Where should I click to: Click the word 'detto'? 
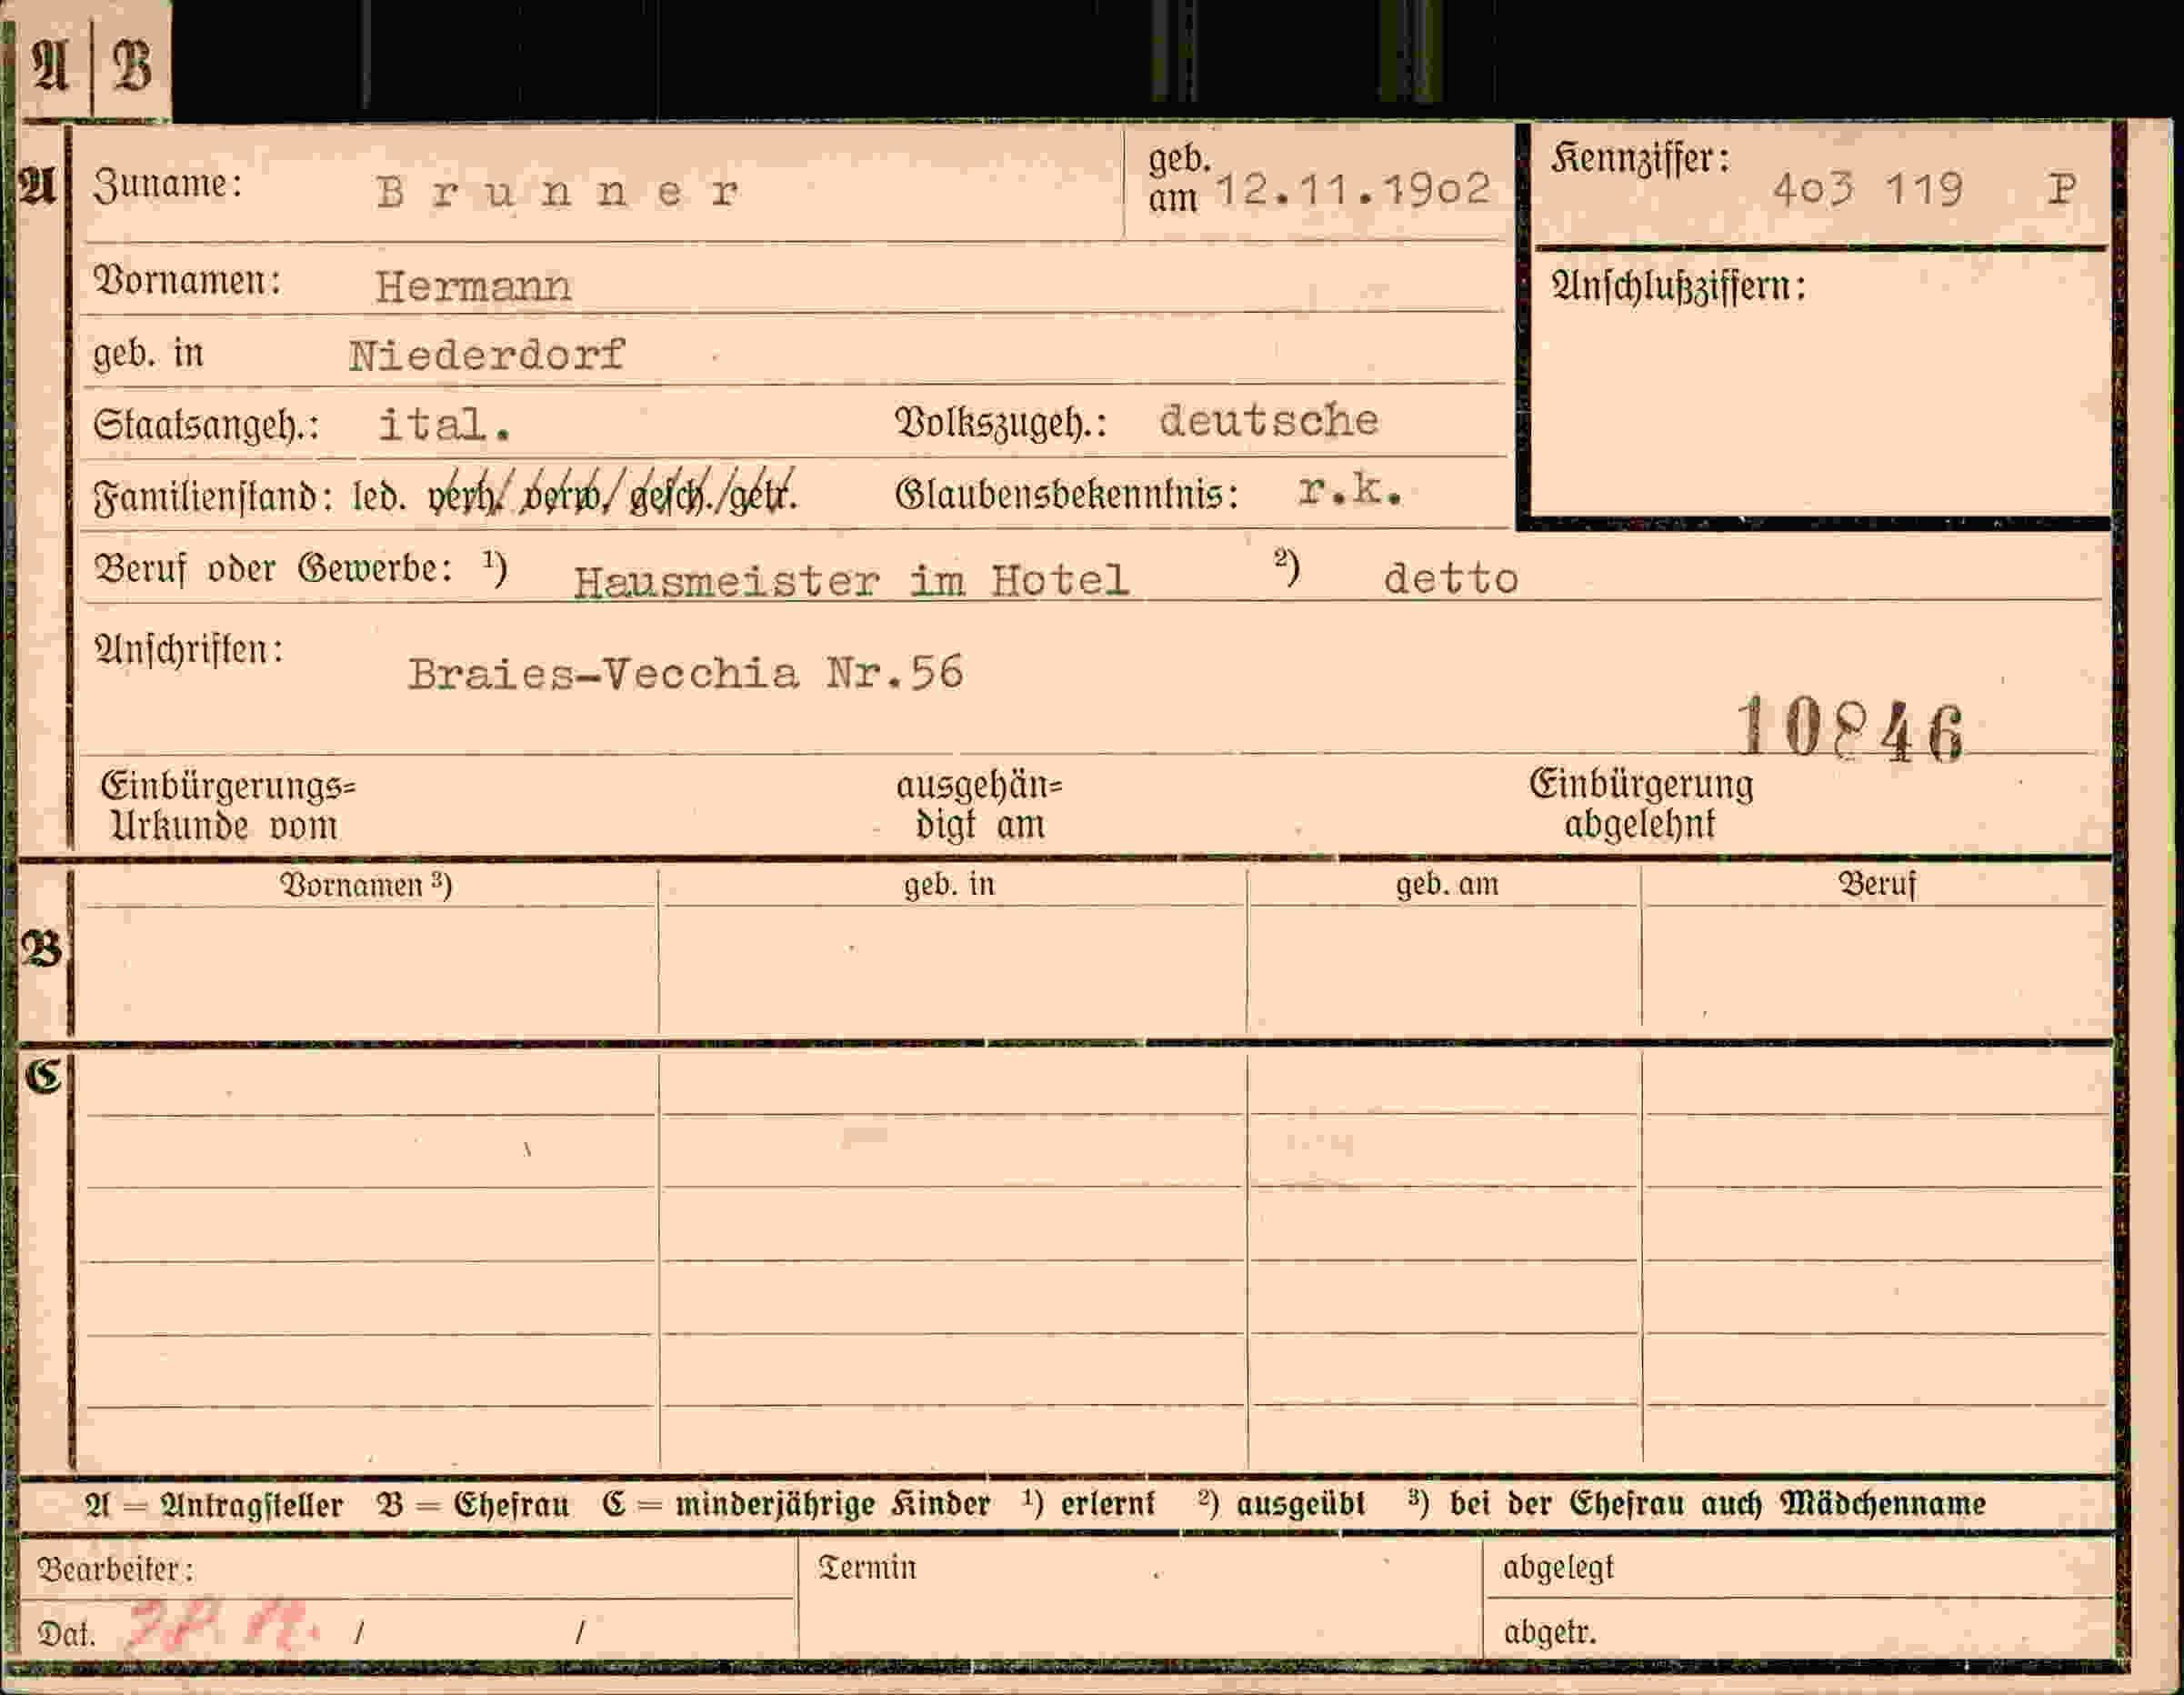(x=1451, y=578)
